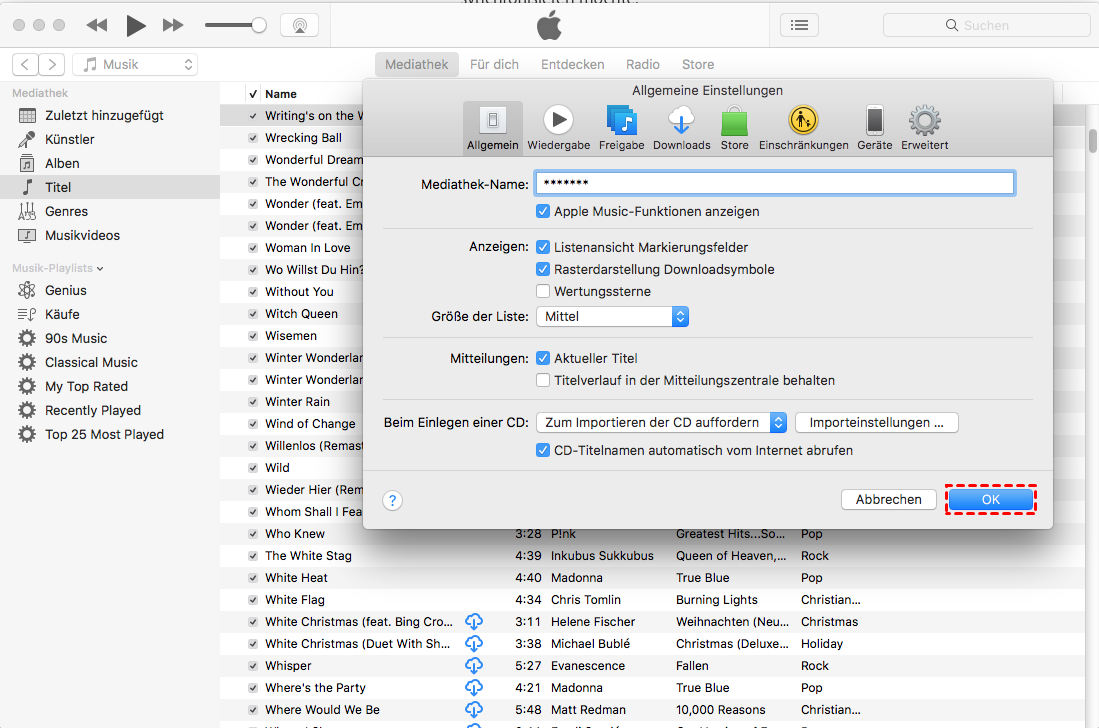Click the help question mark button
Viewport: 1099px width, 728px height.
coord(393,500)
